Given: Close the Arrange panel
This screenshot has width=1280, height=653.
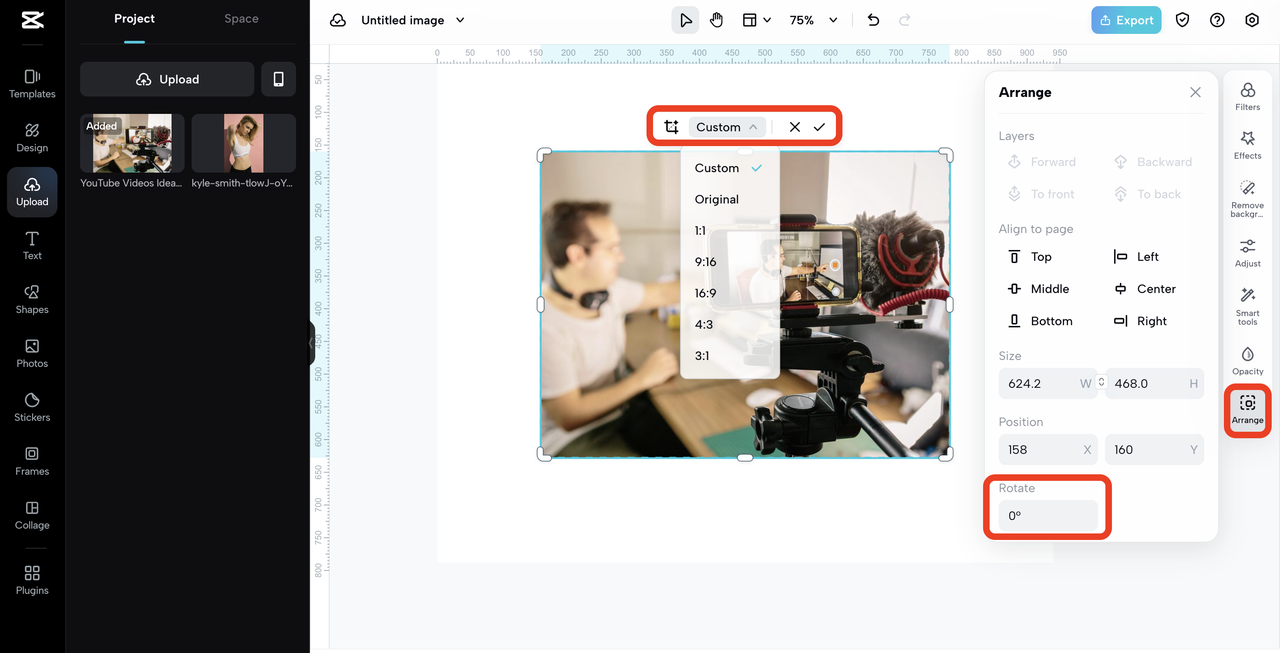Looking at the screenshot, I should [1195, 92].
